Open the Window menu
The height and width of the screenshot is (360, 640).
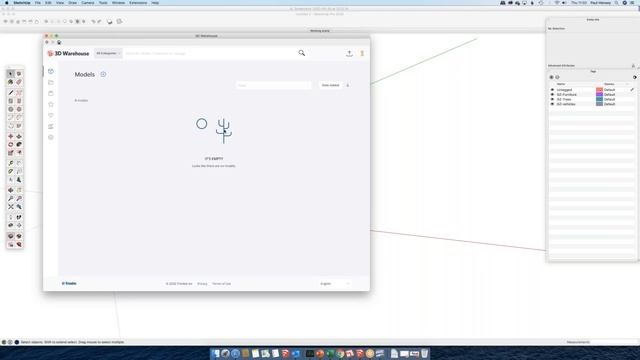[x=118, y=3]
